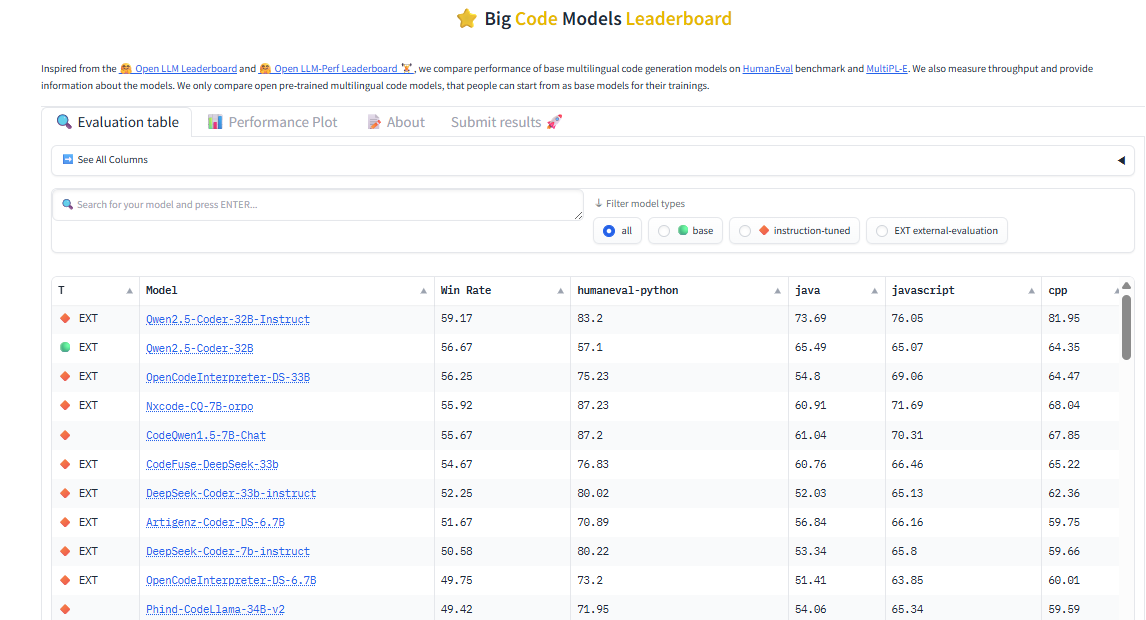The height and width of the screenshot is (620, 1146).
Task: Open the Qwen2.5-Coder-32B base model link
Action: click(200, 348)
